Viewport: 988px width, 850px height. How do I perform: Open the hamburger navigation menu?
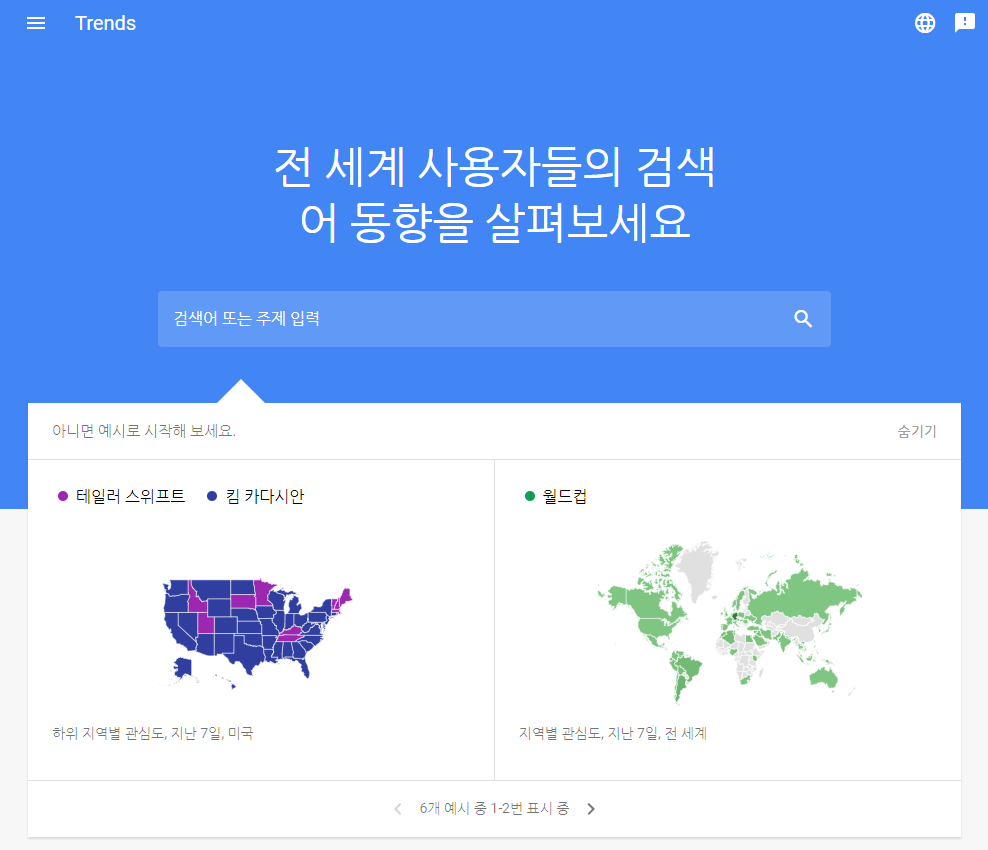pyautogui.click(x=36, y=23)
